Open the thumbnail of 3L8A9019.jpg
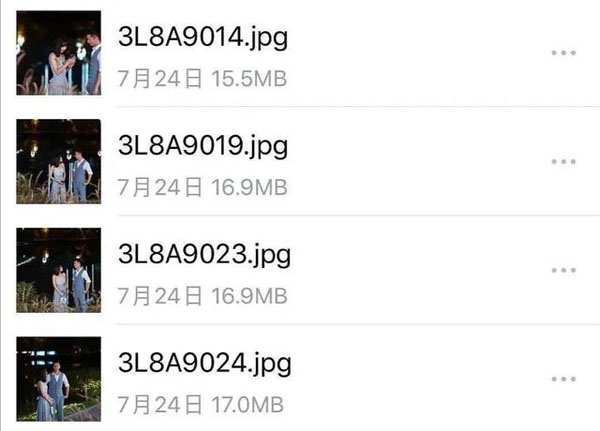600x431 pixels. 59,162
